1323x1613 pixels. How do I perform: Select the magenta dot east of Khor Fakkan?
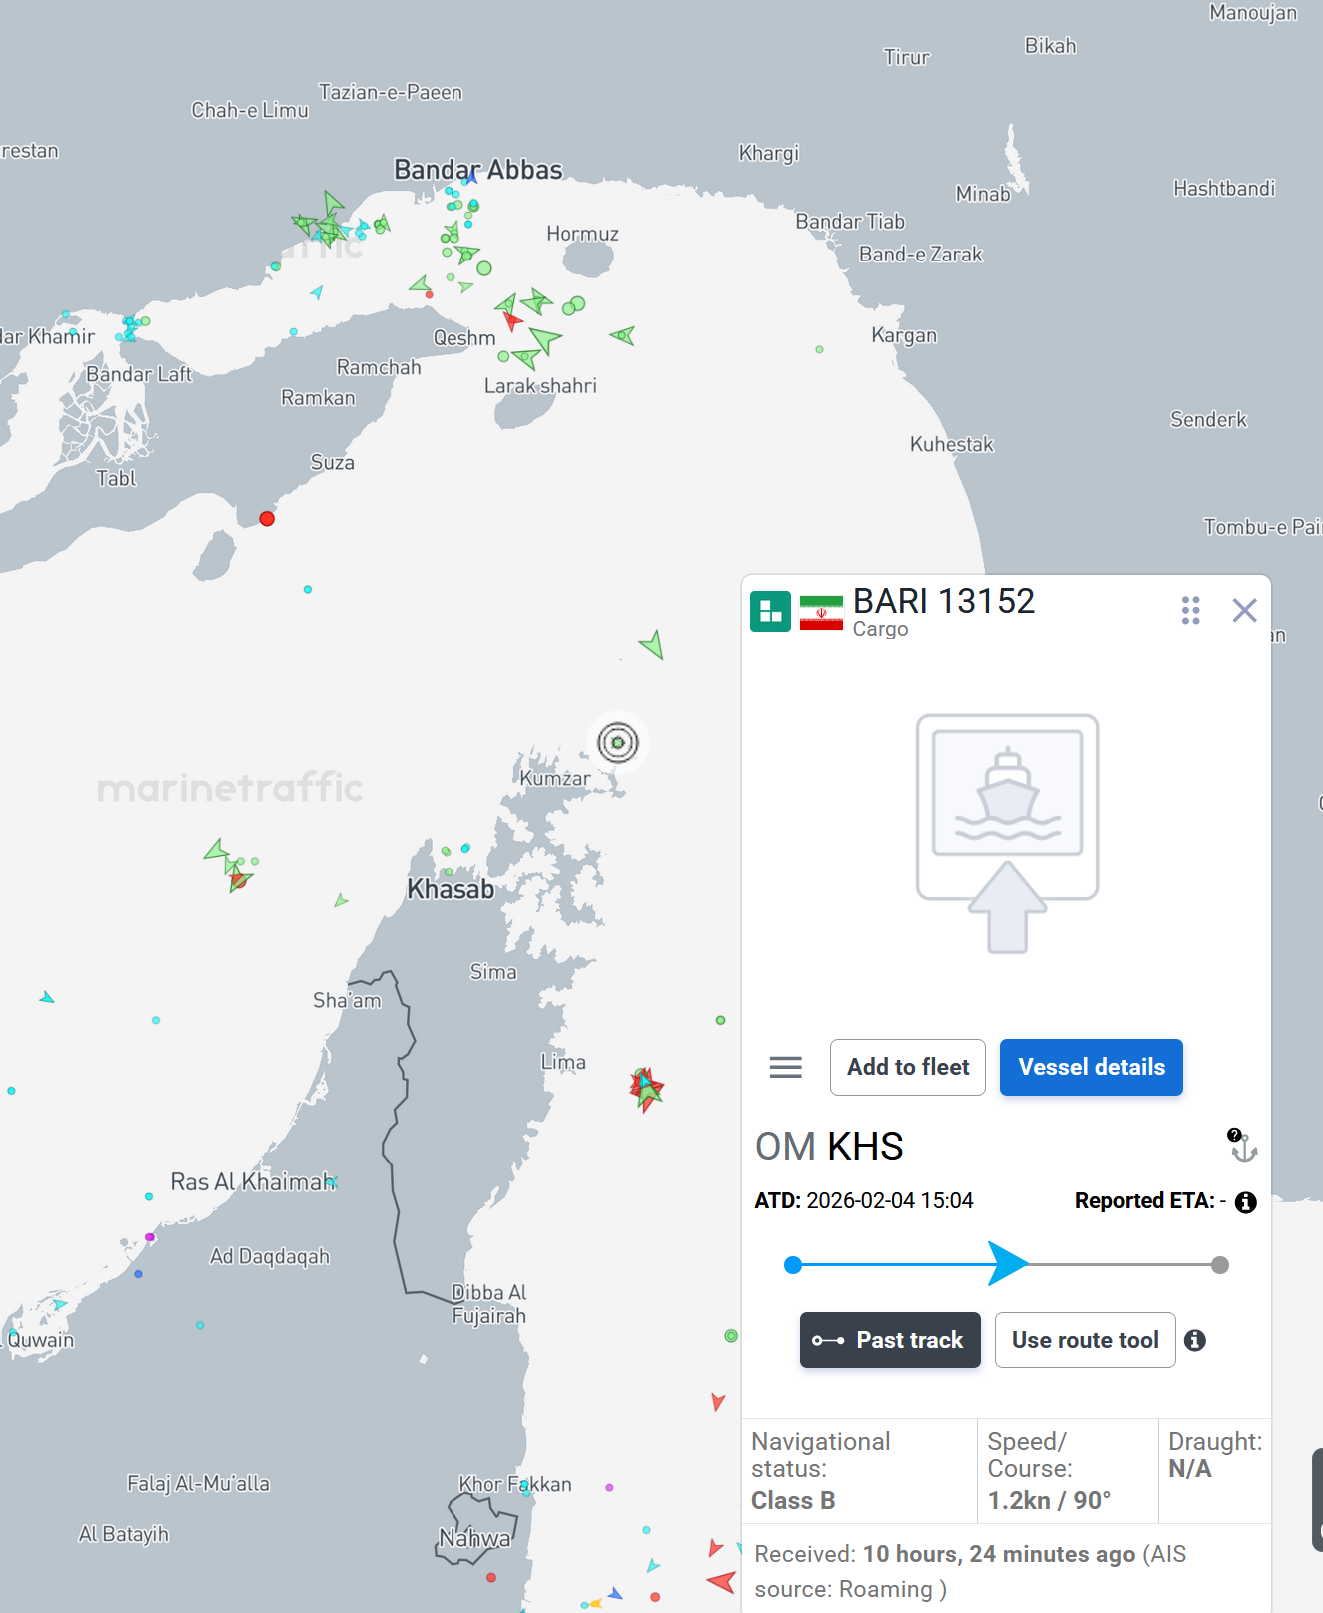tap(609, 1487)
